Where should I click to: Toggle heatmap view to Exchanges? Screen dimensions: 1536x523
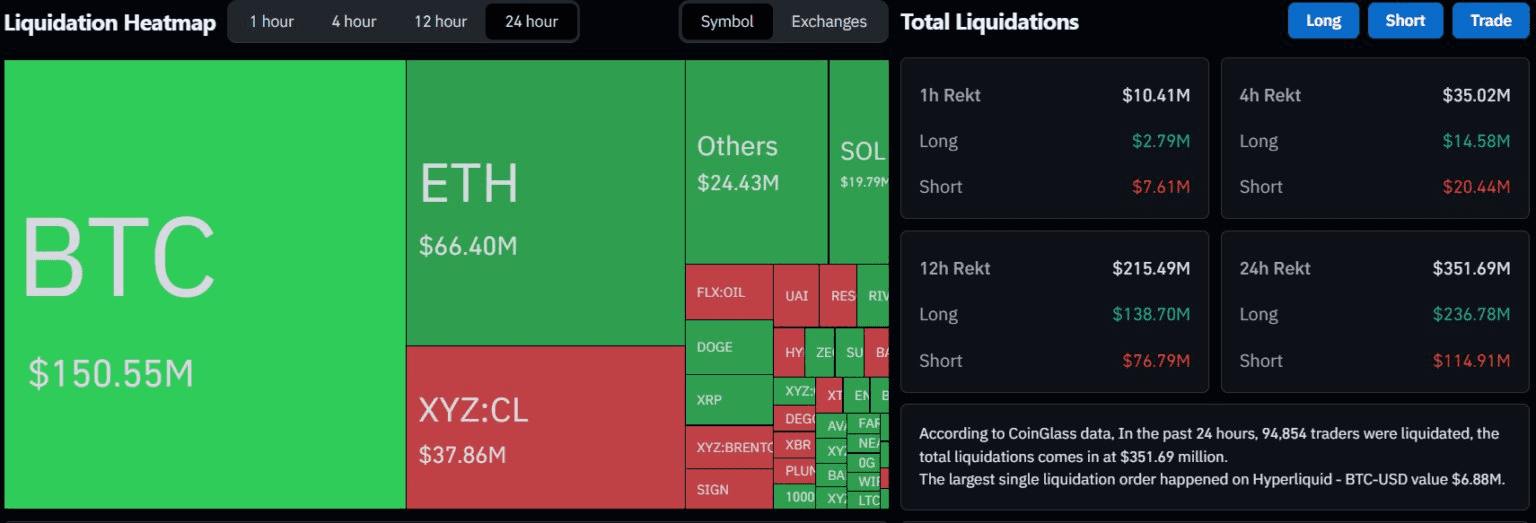point(829,21)
